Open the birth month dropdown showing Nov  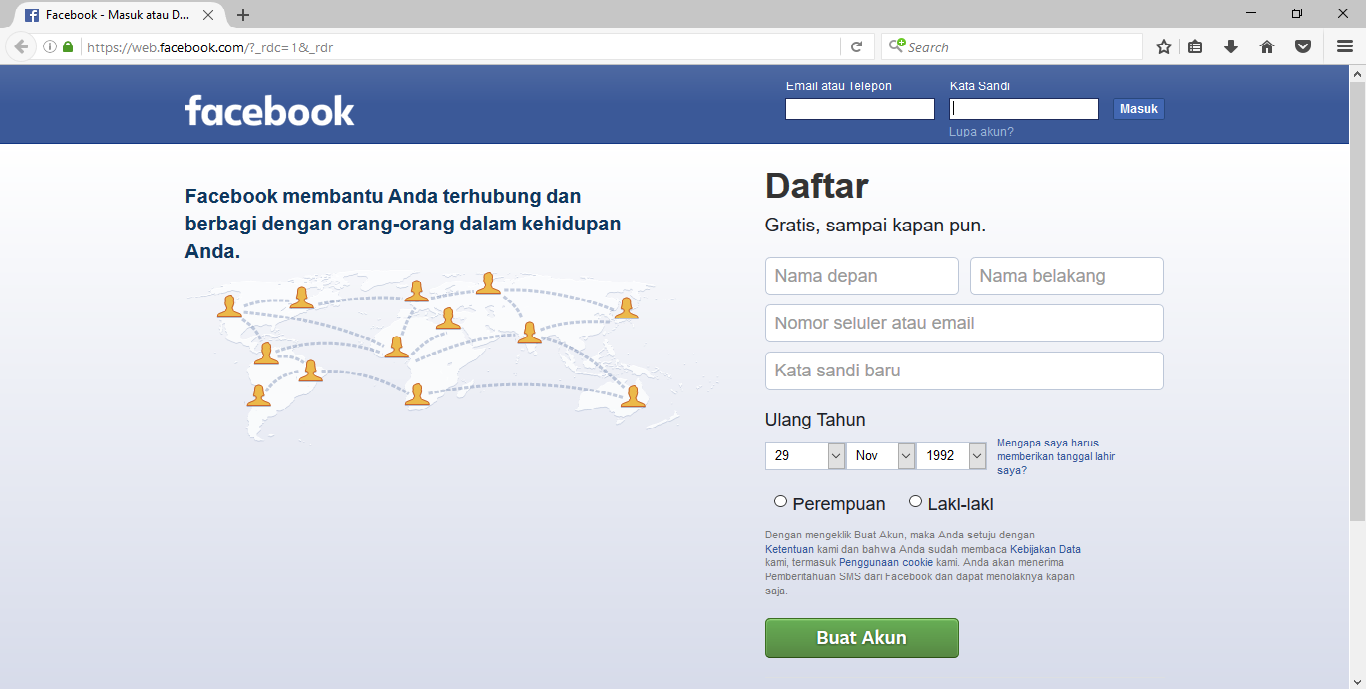tap(879, 455)
